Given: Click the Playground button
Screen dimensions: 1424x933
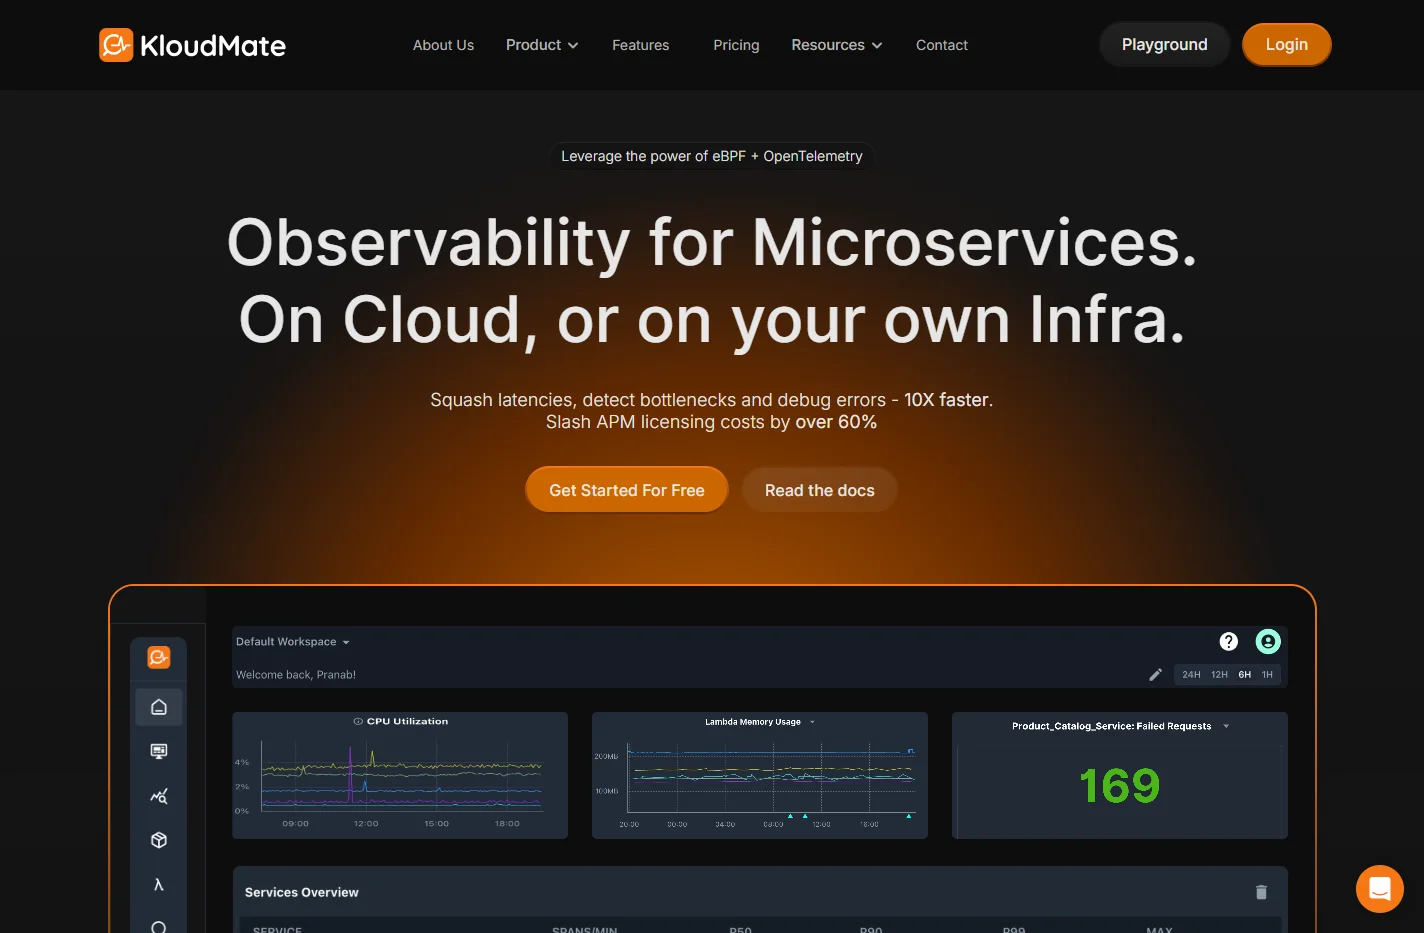Looking at the screenshot, I should click(1164, 45).
